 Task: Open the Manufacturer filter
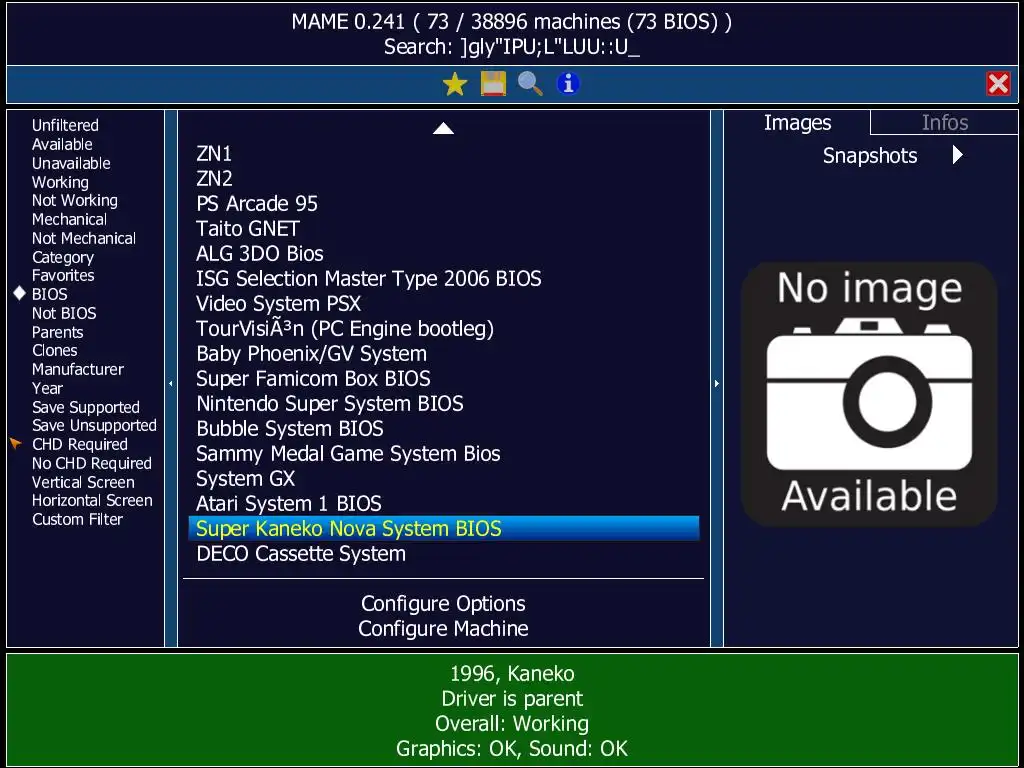pos(78,370)
